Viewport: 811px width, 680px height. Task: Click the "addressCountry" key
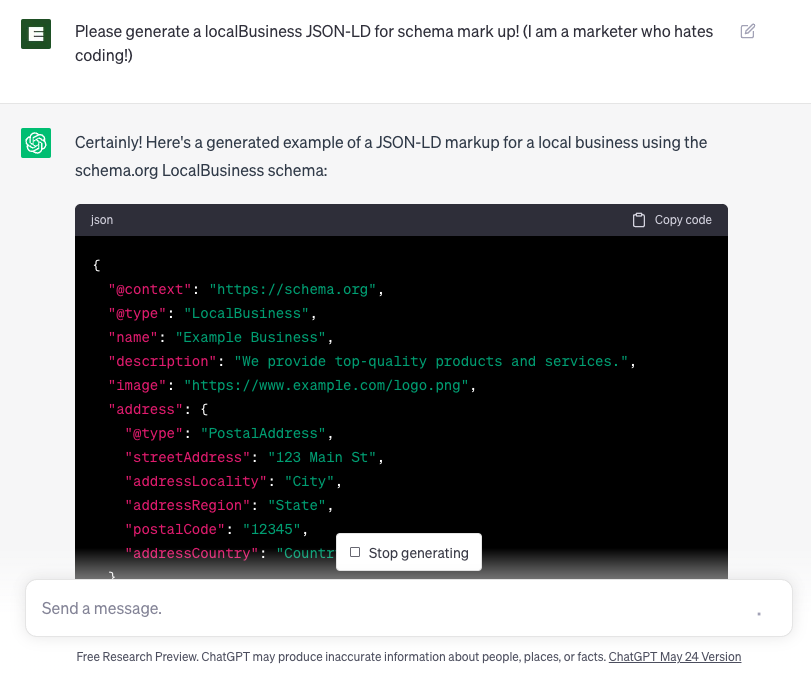point(192,554)
